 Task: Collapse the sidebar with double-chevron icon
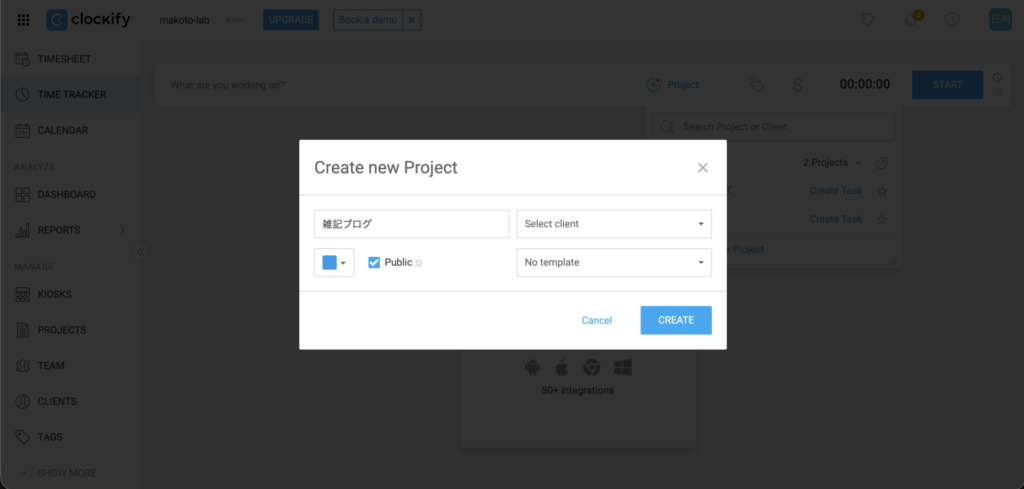[x=141, y=252]
